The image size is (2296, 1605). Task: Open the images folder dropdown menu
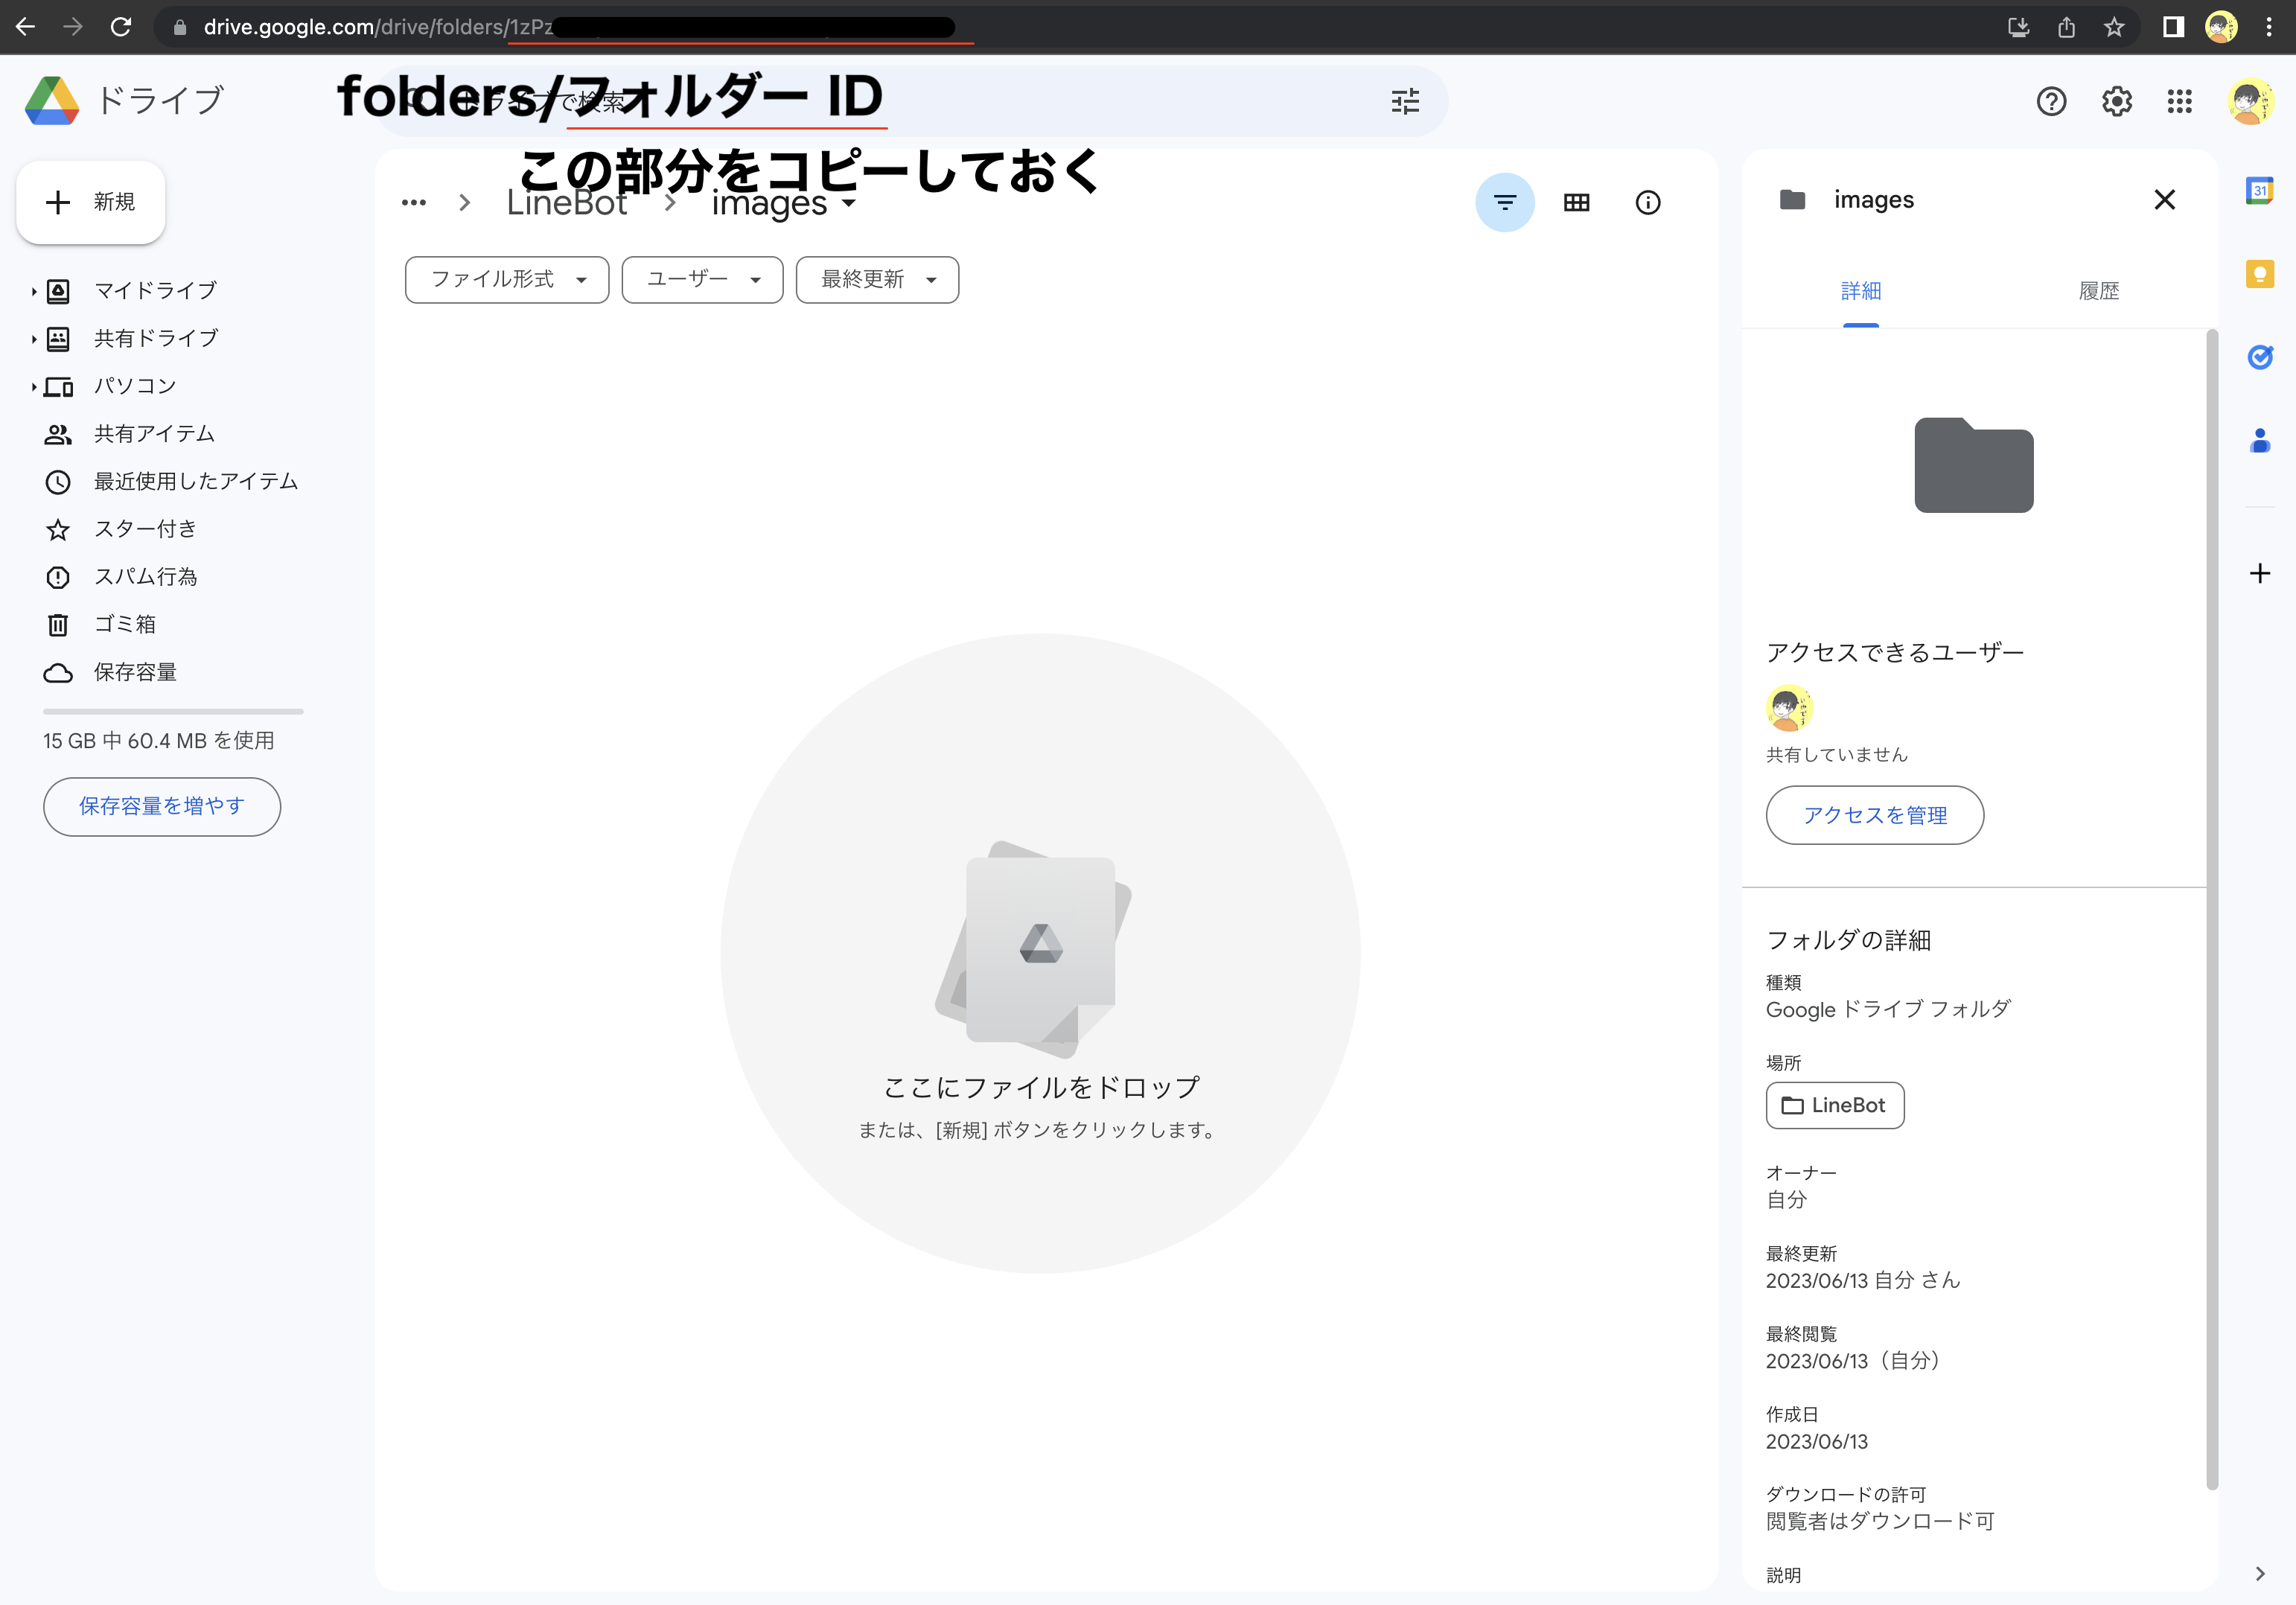click(784, 203)
